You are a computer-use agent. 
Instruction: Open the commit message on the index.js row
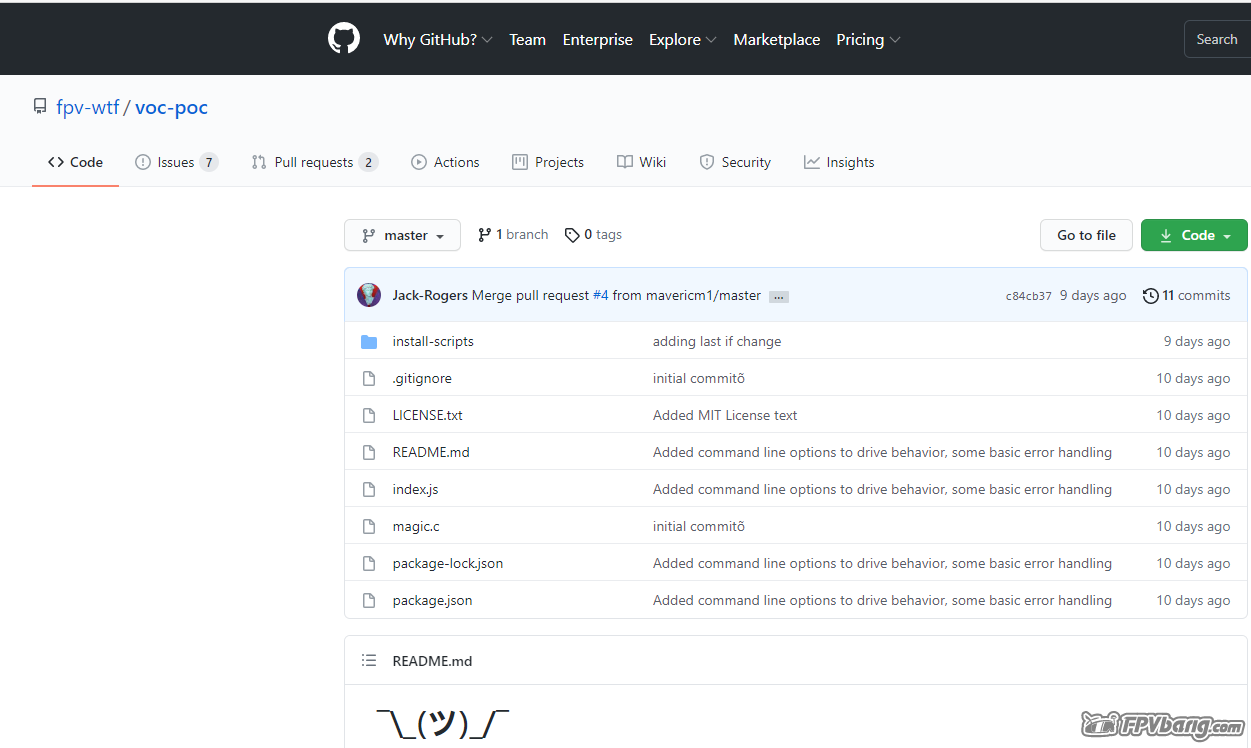click(x=882, y=490)
